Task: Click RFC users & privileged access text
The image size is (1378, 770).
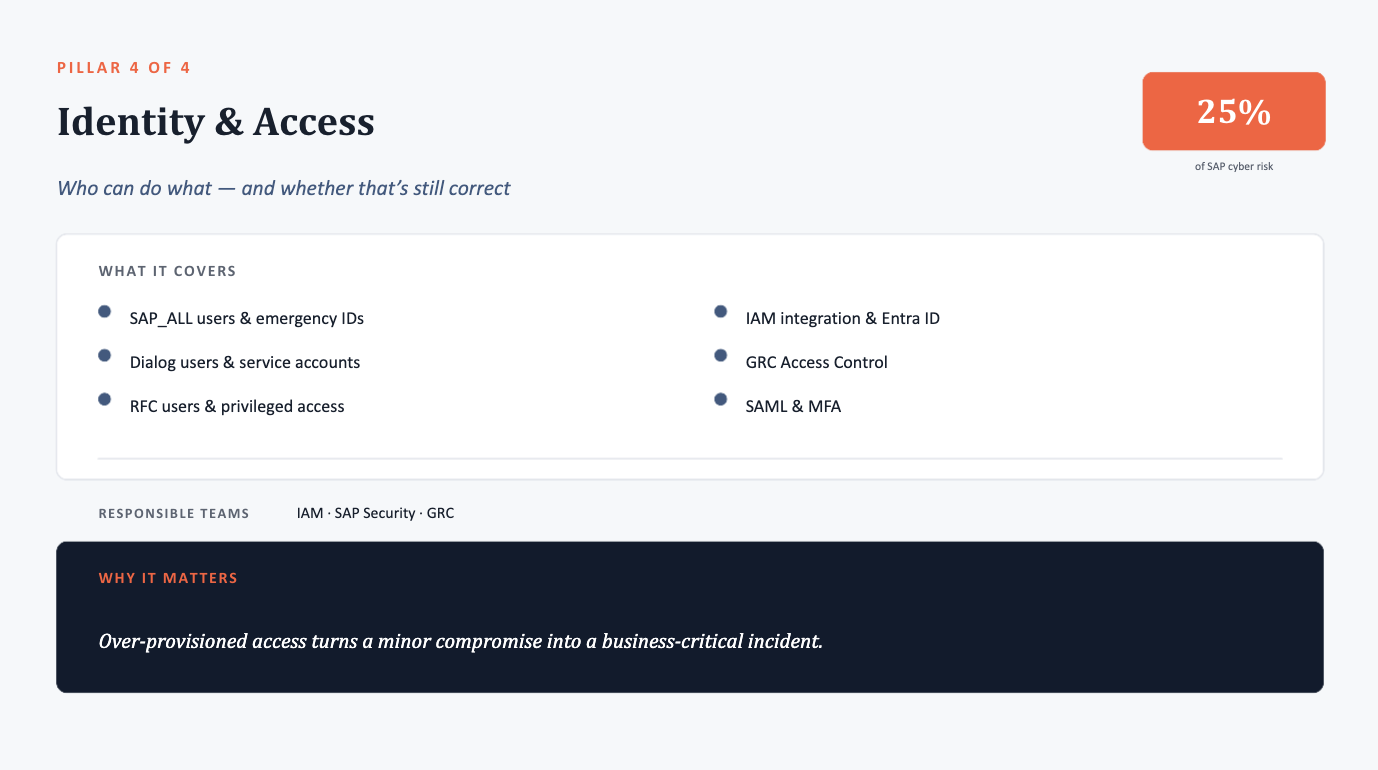Action: 237,407
